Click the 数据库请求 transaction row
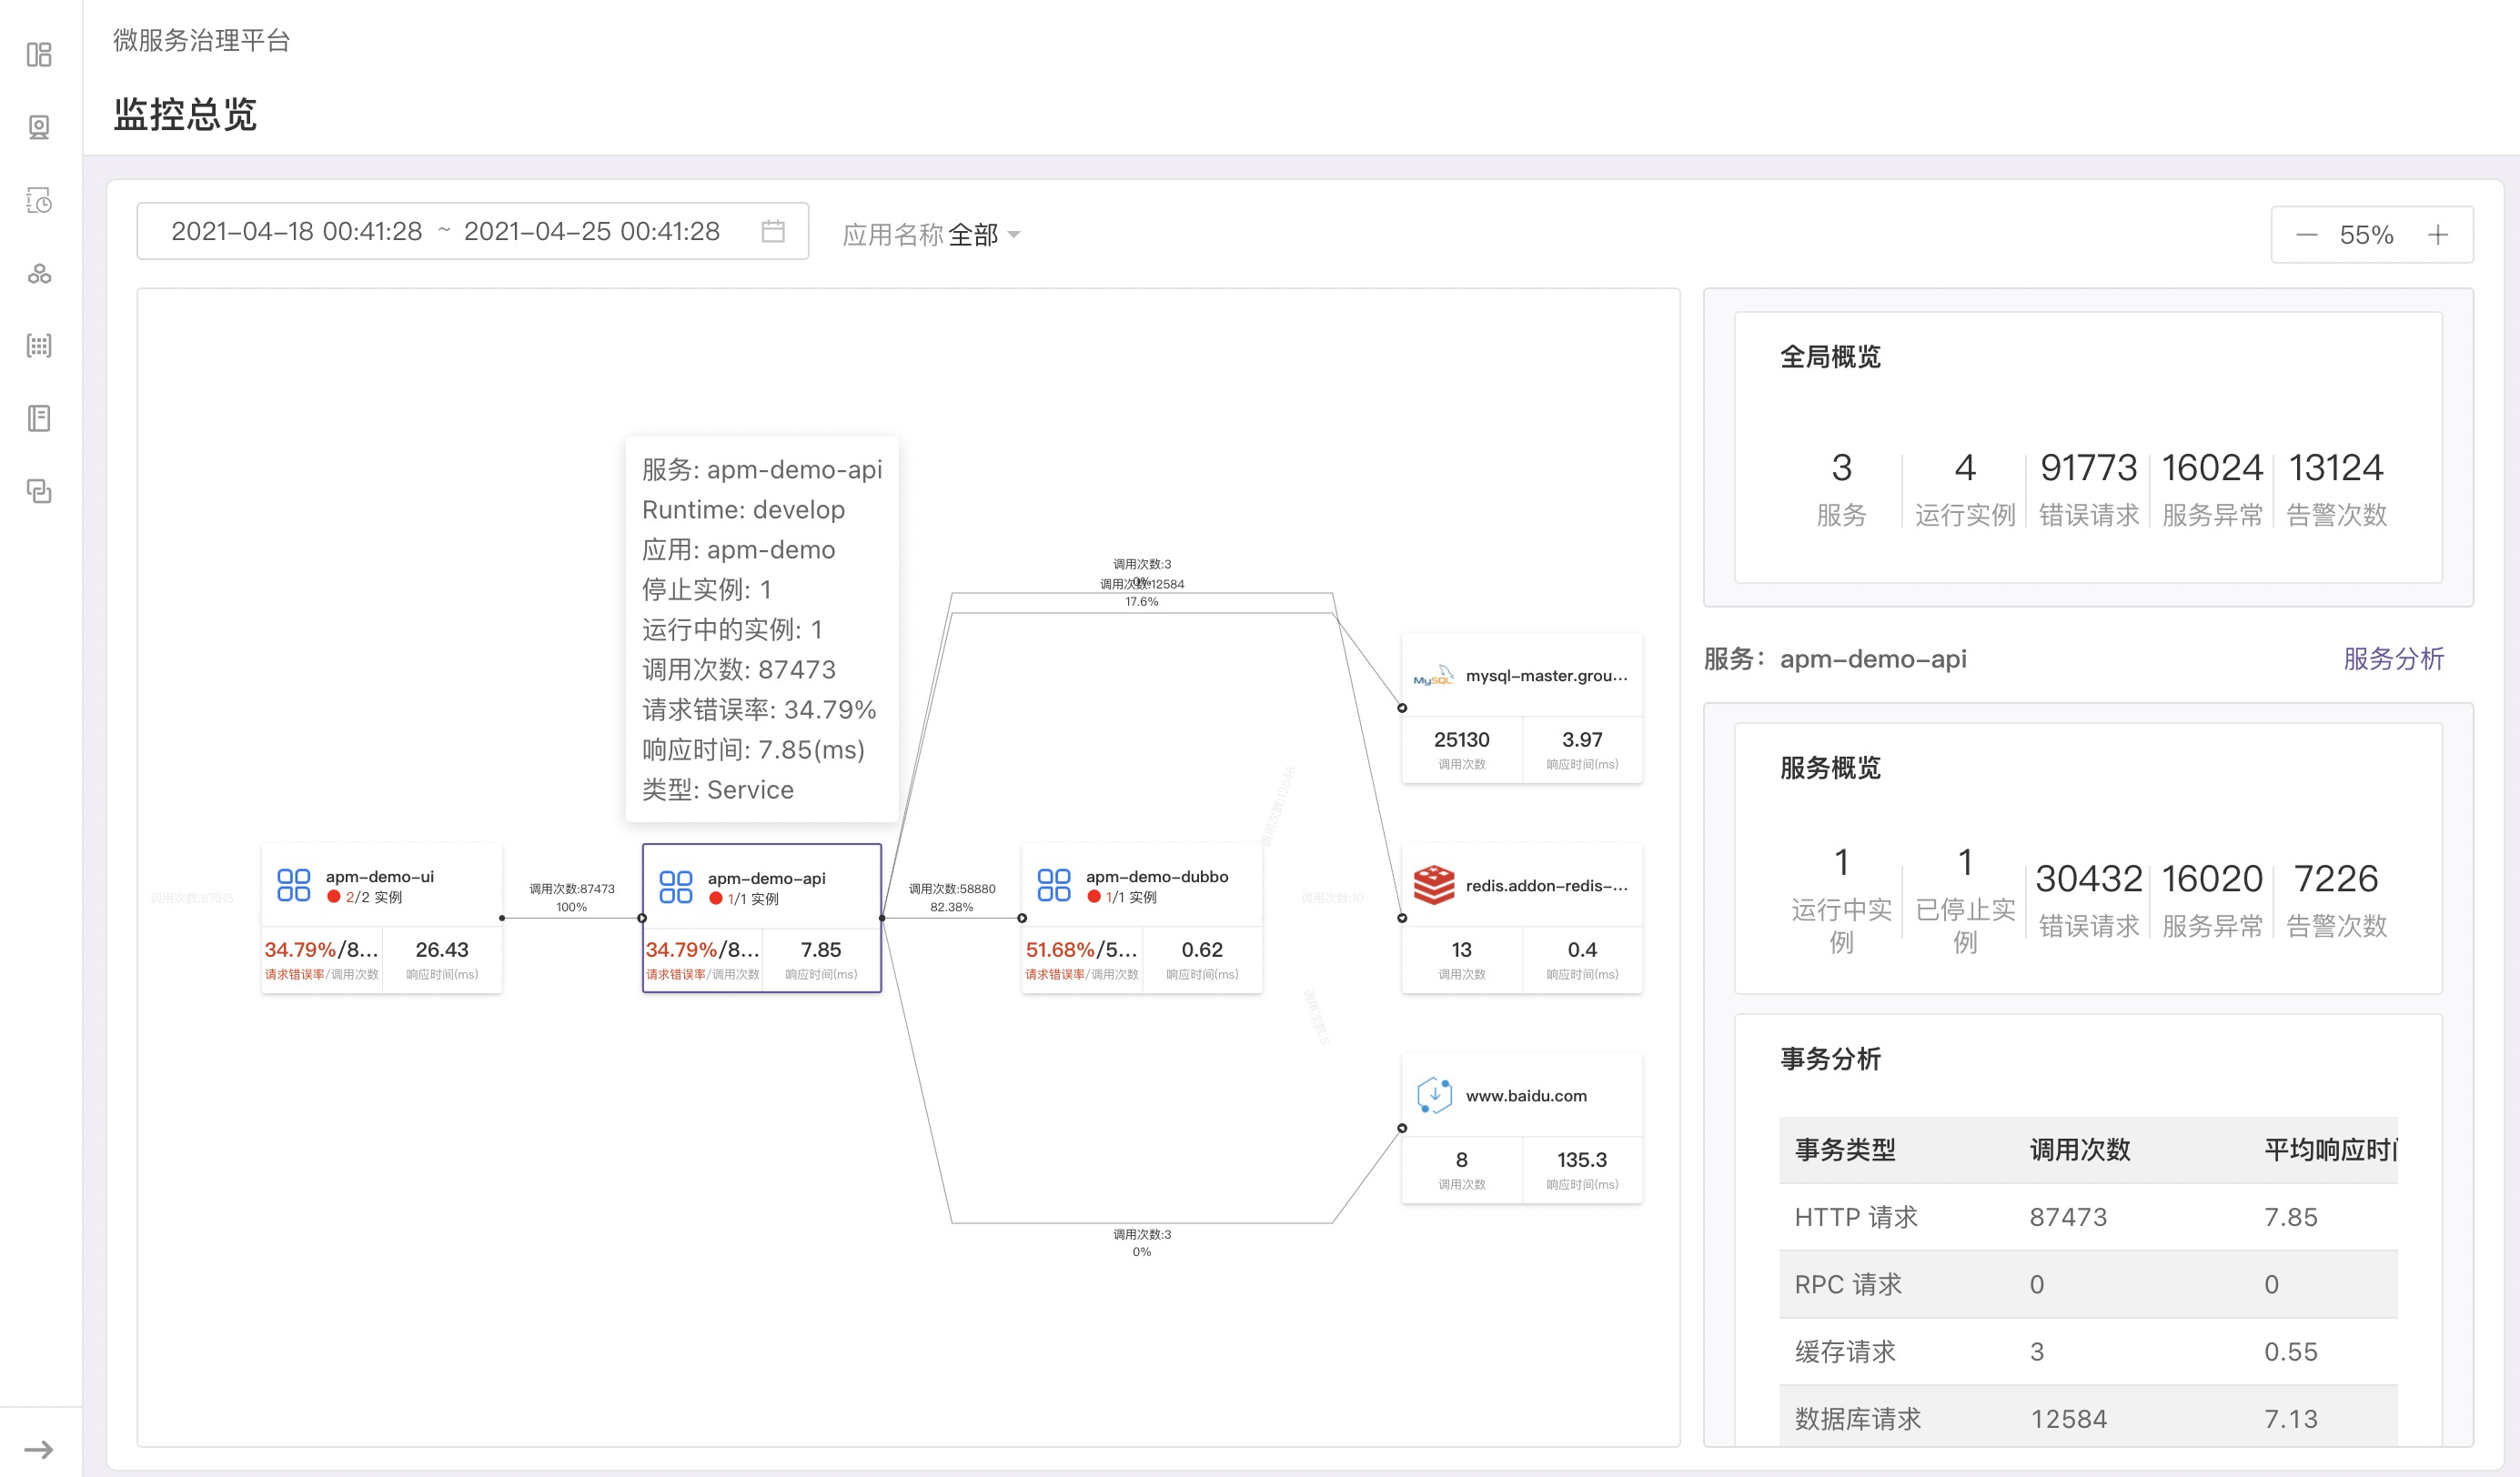The height and width of the screenshot is (1477, 2520). (x=2088, y=1418)
